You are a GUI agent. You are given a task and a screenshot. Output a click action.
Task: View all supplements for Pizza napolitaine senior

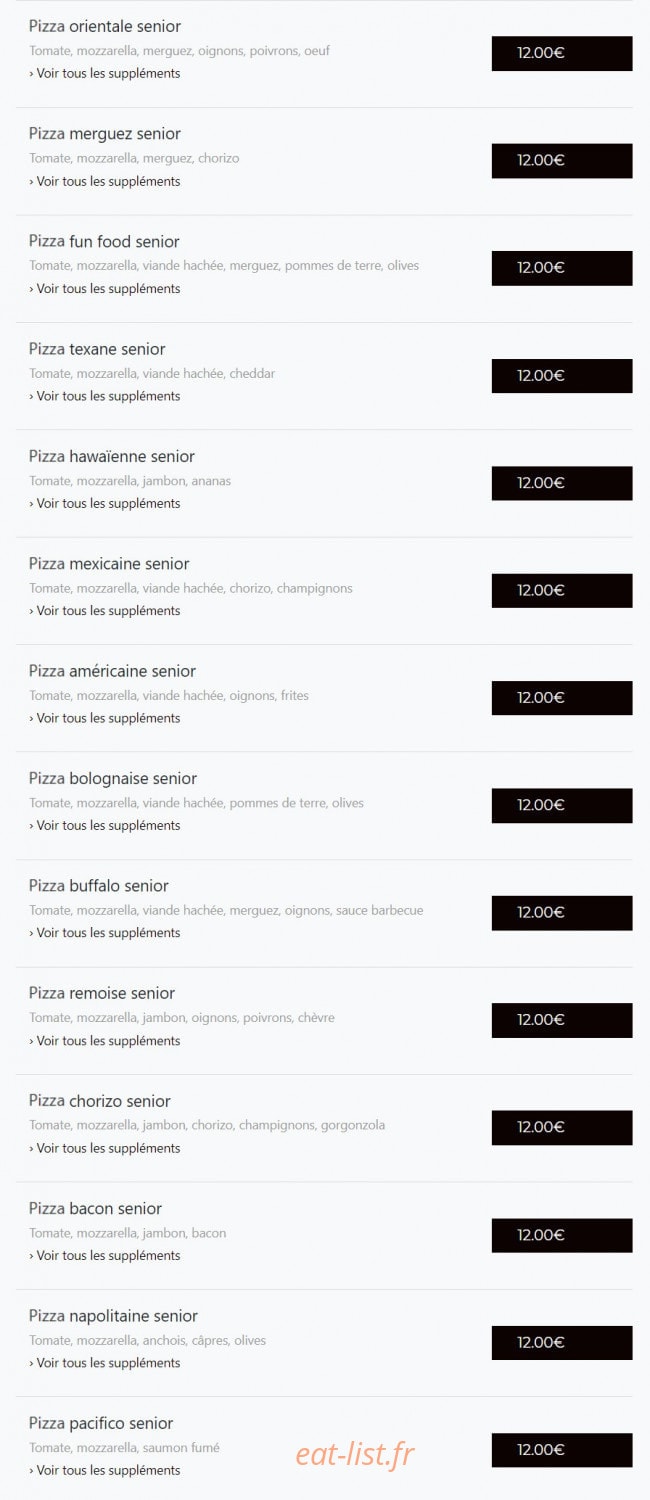click(x=105, y=1363)
